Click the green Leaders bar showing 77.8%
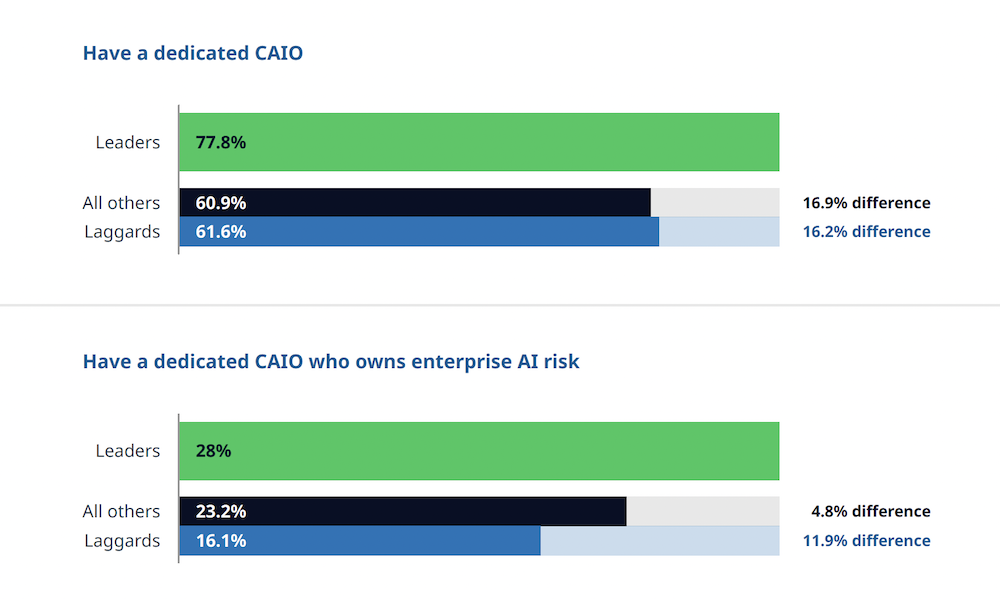Screen dimensions: 1000x599 pyautogui.click(x=479, y=142)
